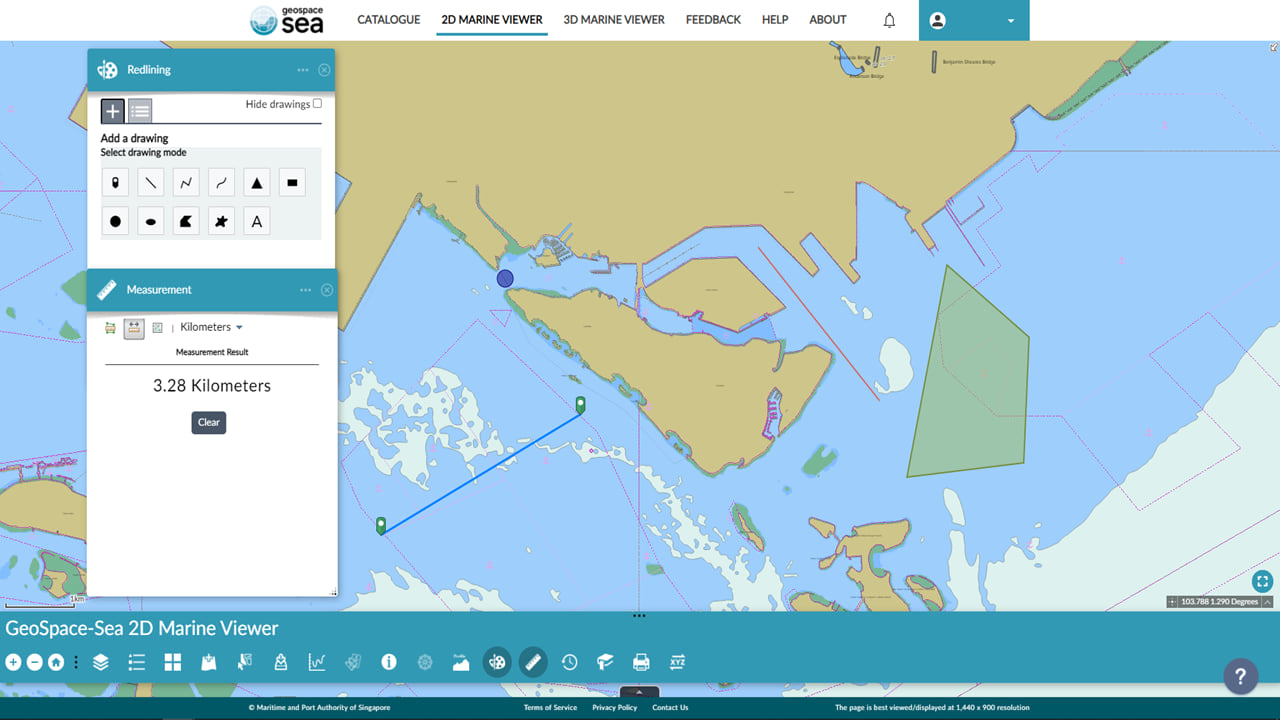Open the help question mark button
The image size is (1280, 720).
coord(1241,675)
